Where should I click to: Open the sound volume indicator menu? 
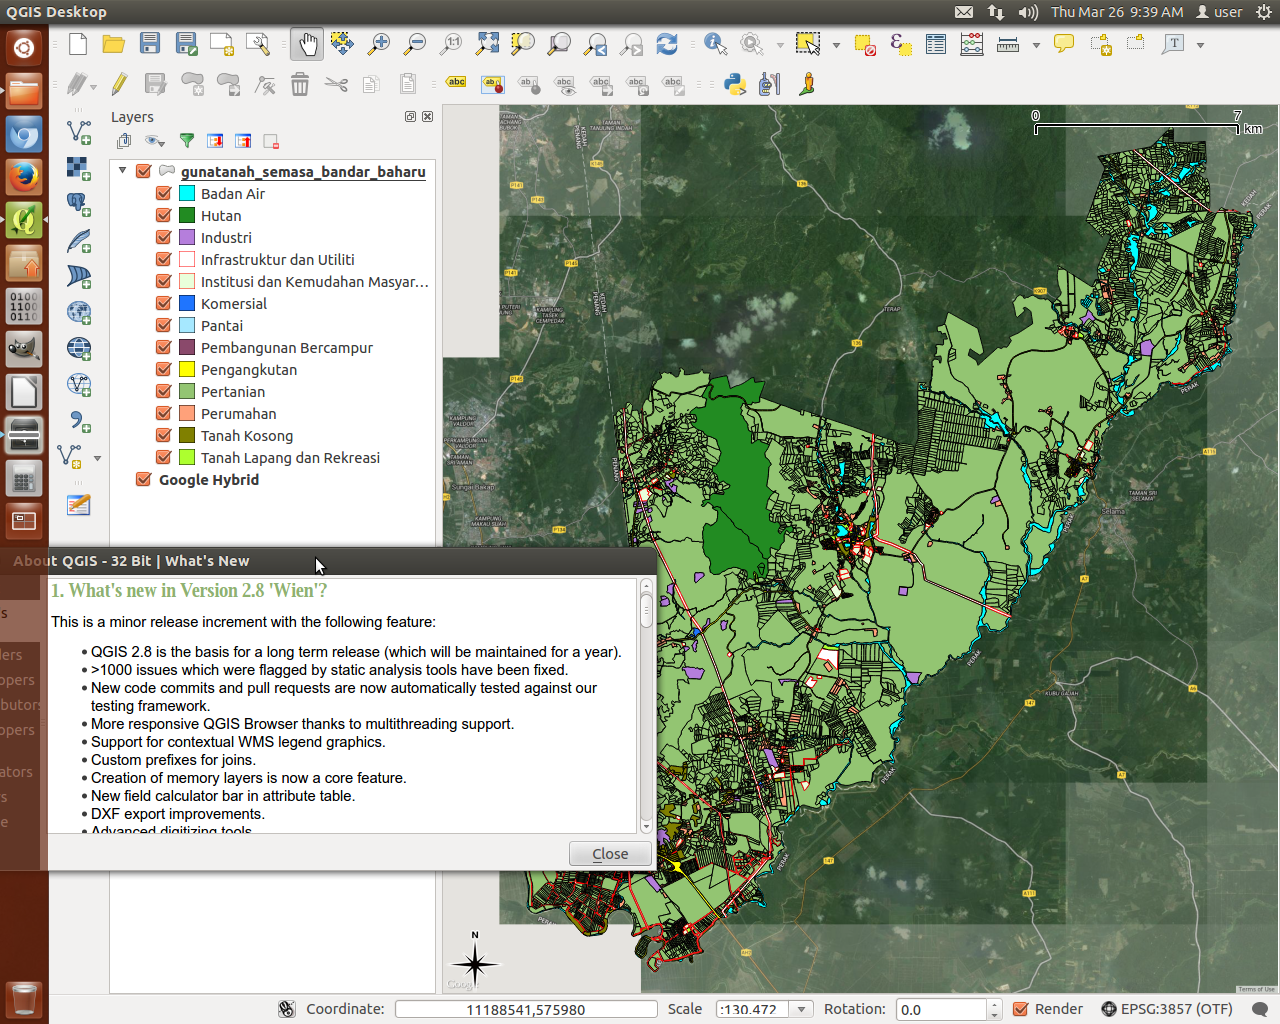(1028, 12)
